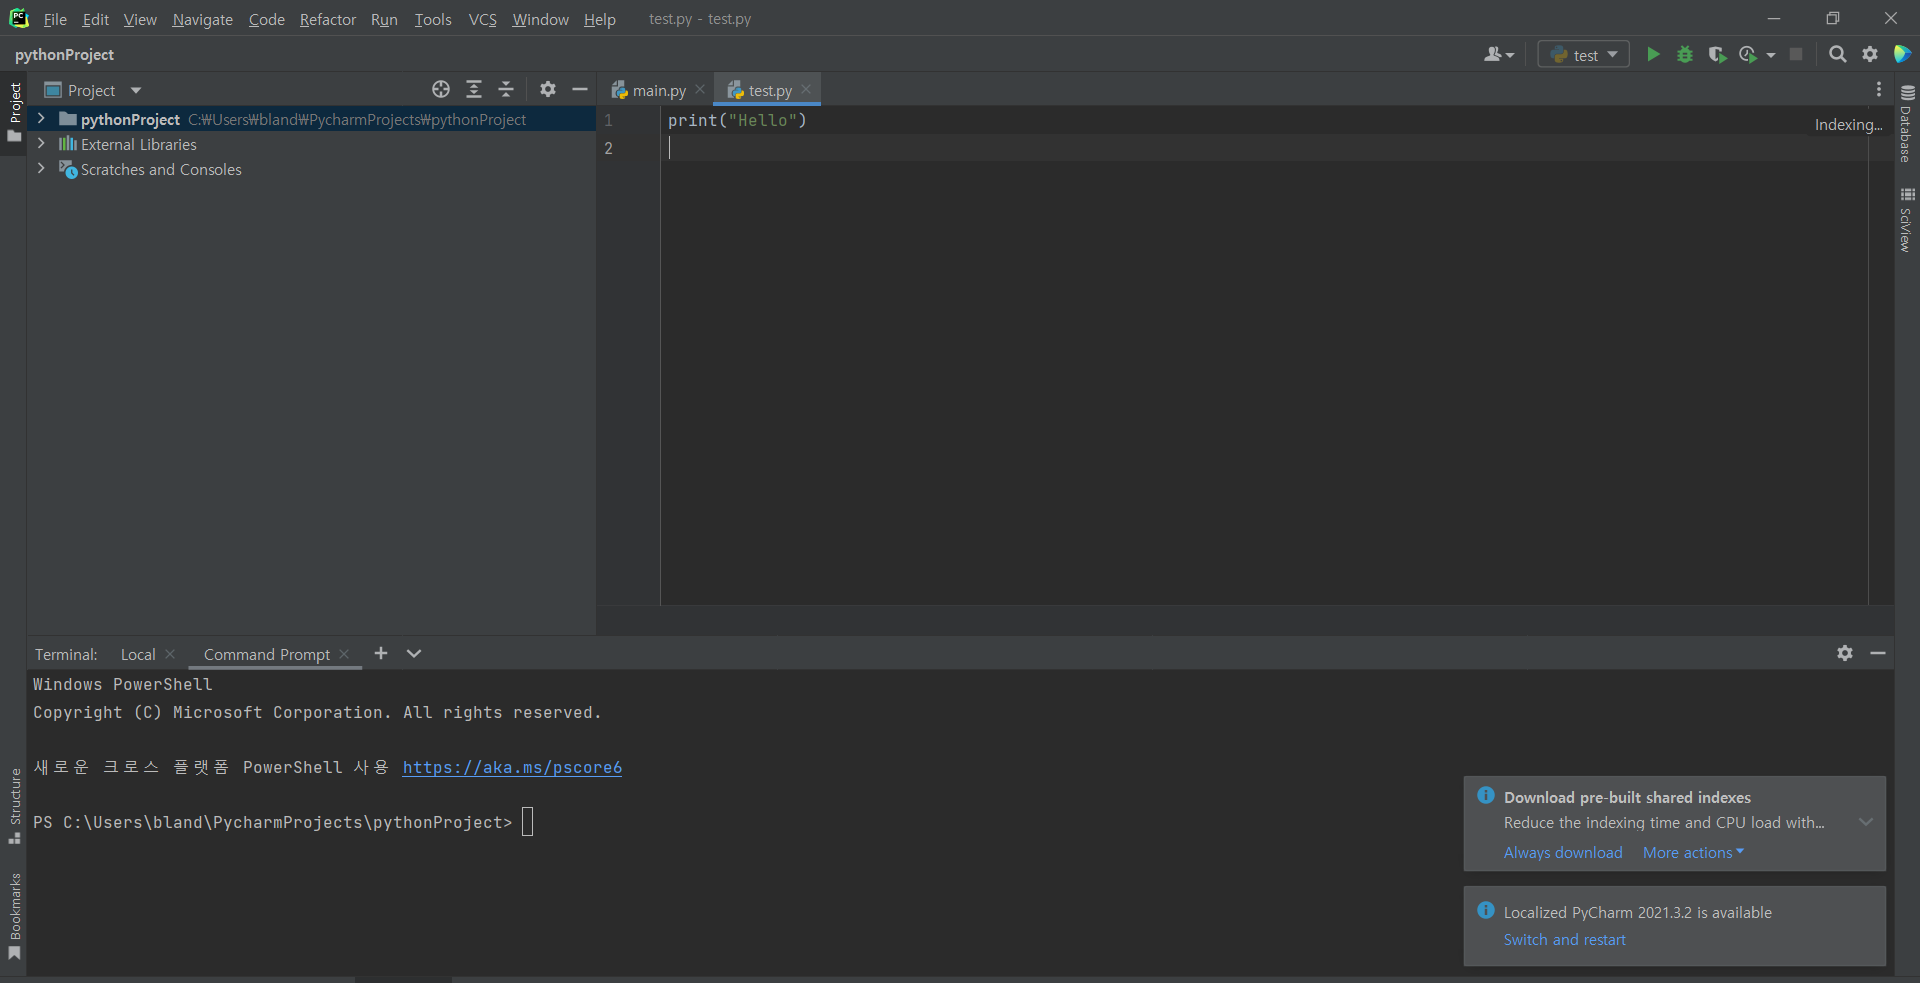The width and height of the screenshot is (1920, 983).
Task: Expand the pythonProject tree node
Action: coord(41,119)
